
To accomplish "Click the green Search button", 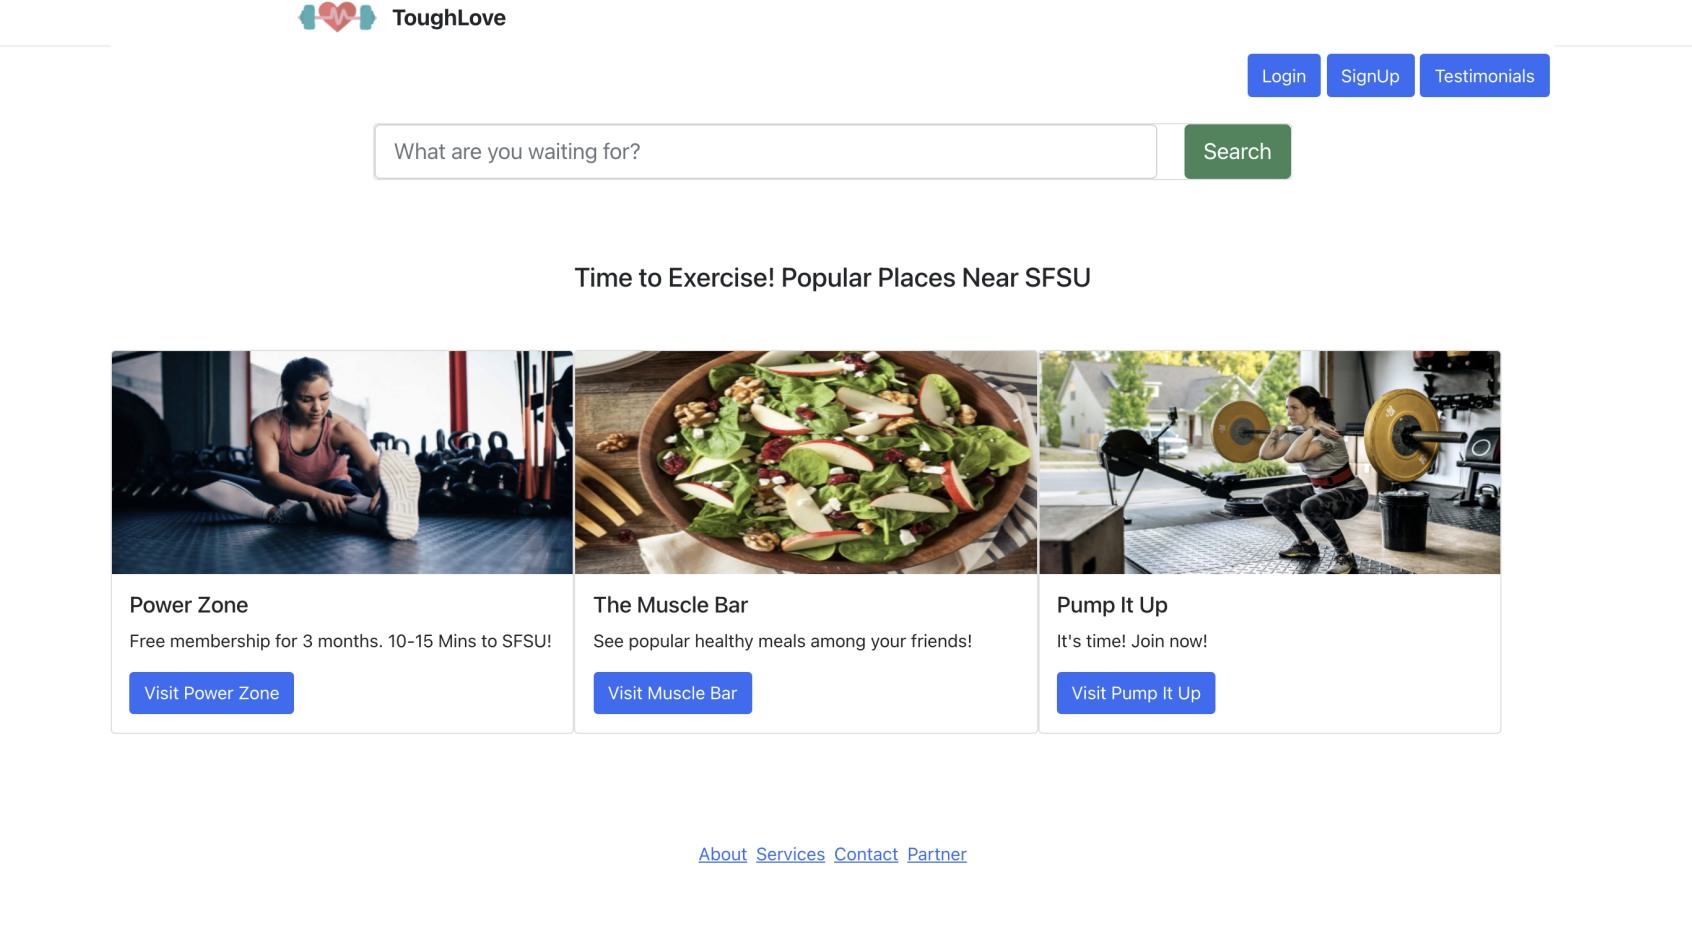I will [1237, 152].
